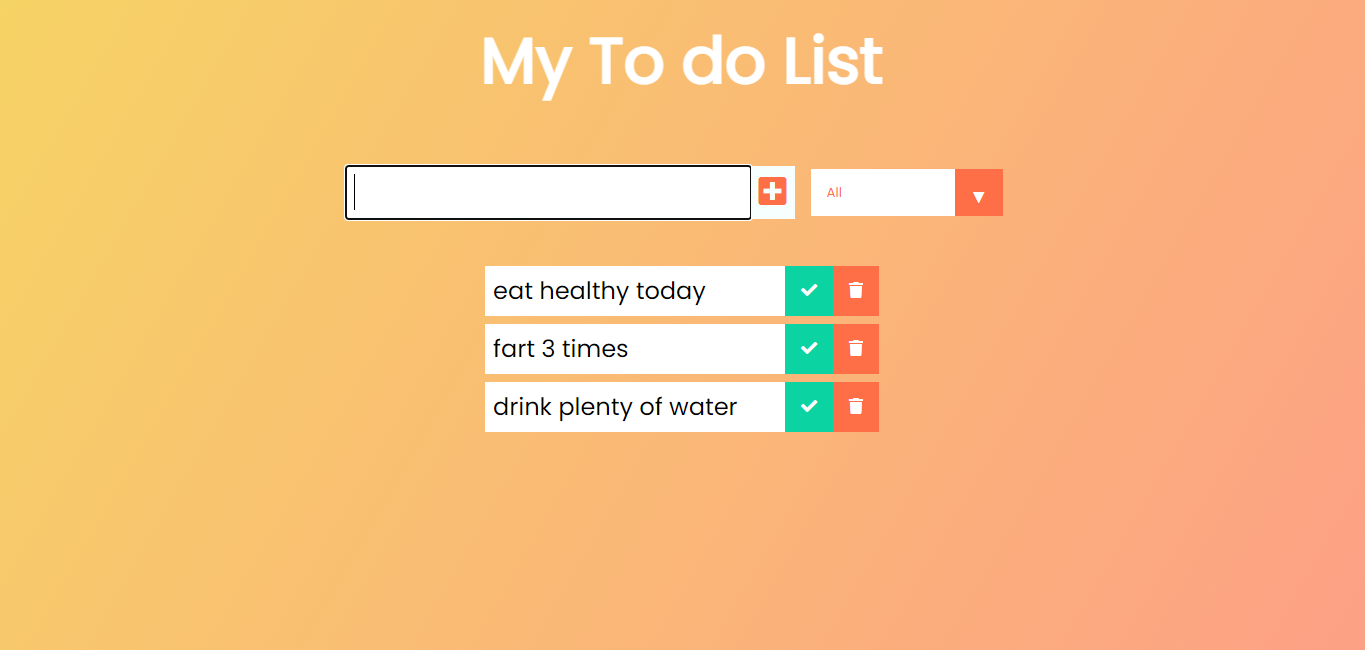Focus the new task text field
Viewport: 1365px width, 650px height.
(548, 192)
